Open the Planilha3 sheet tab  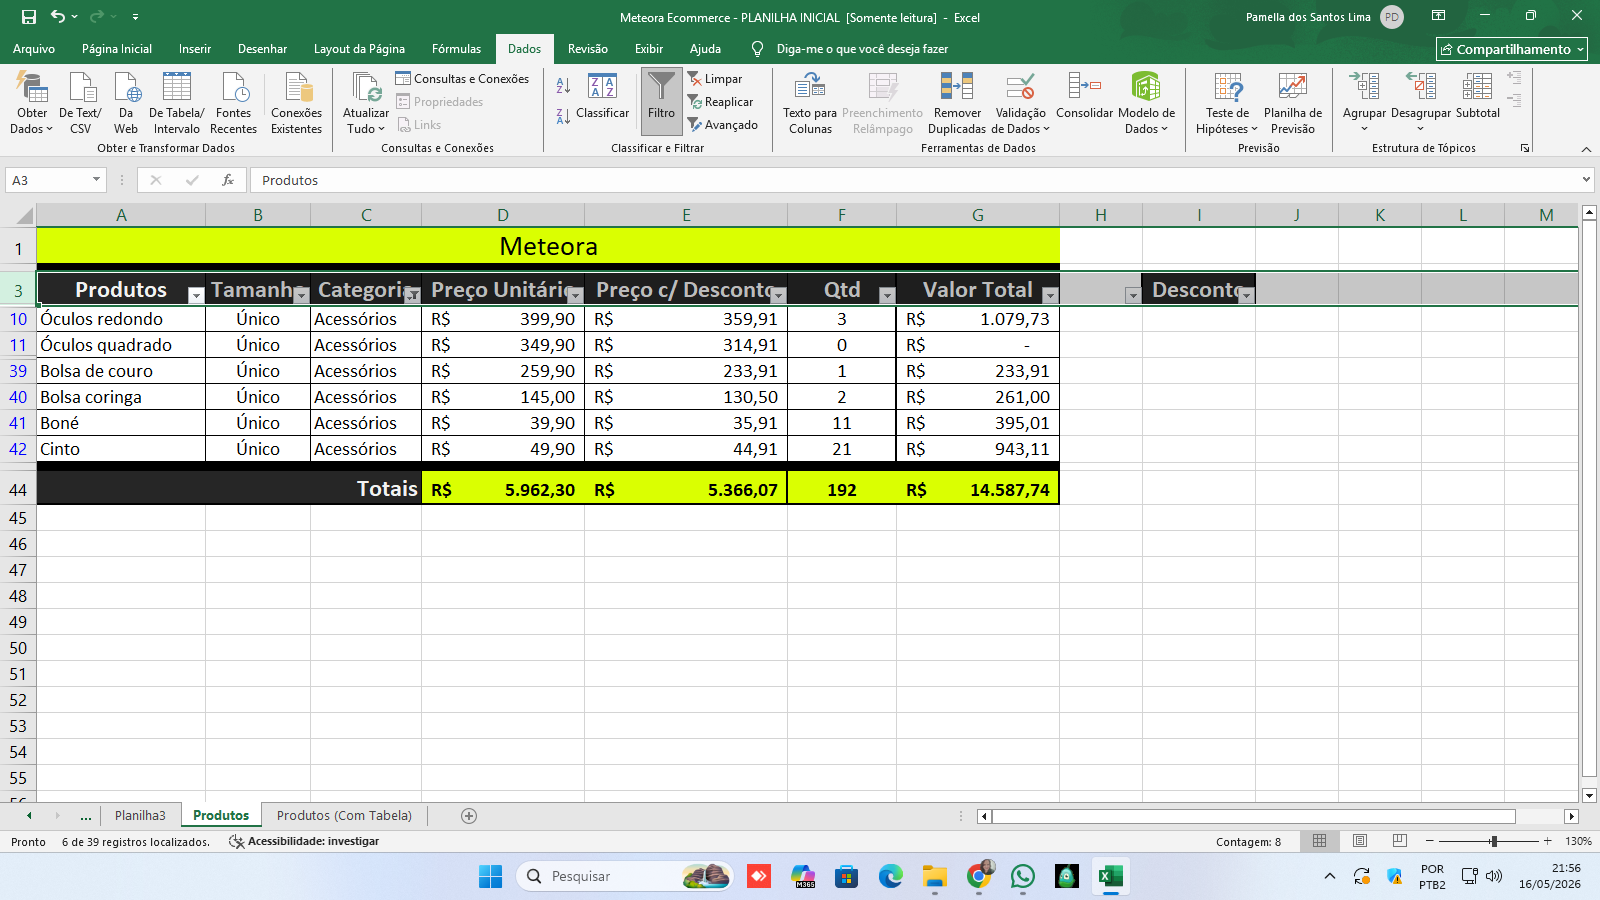[140, 816]
